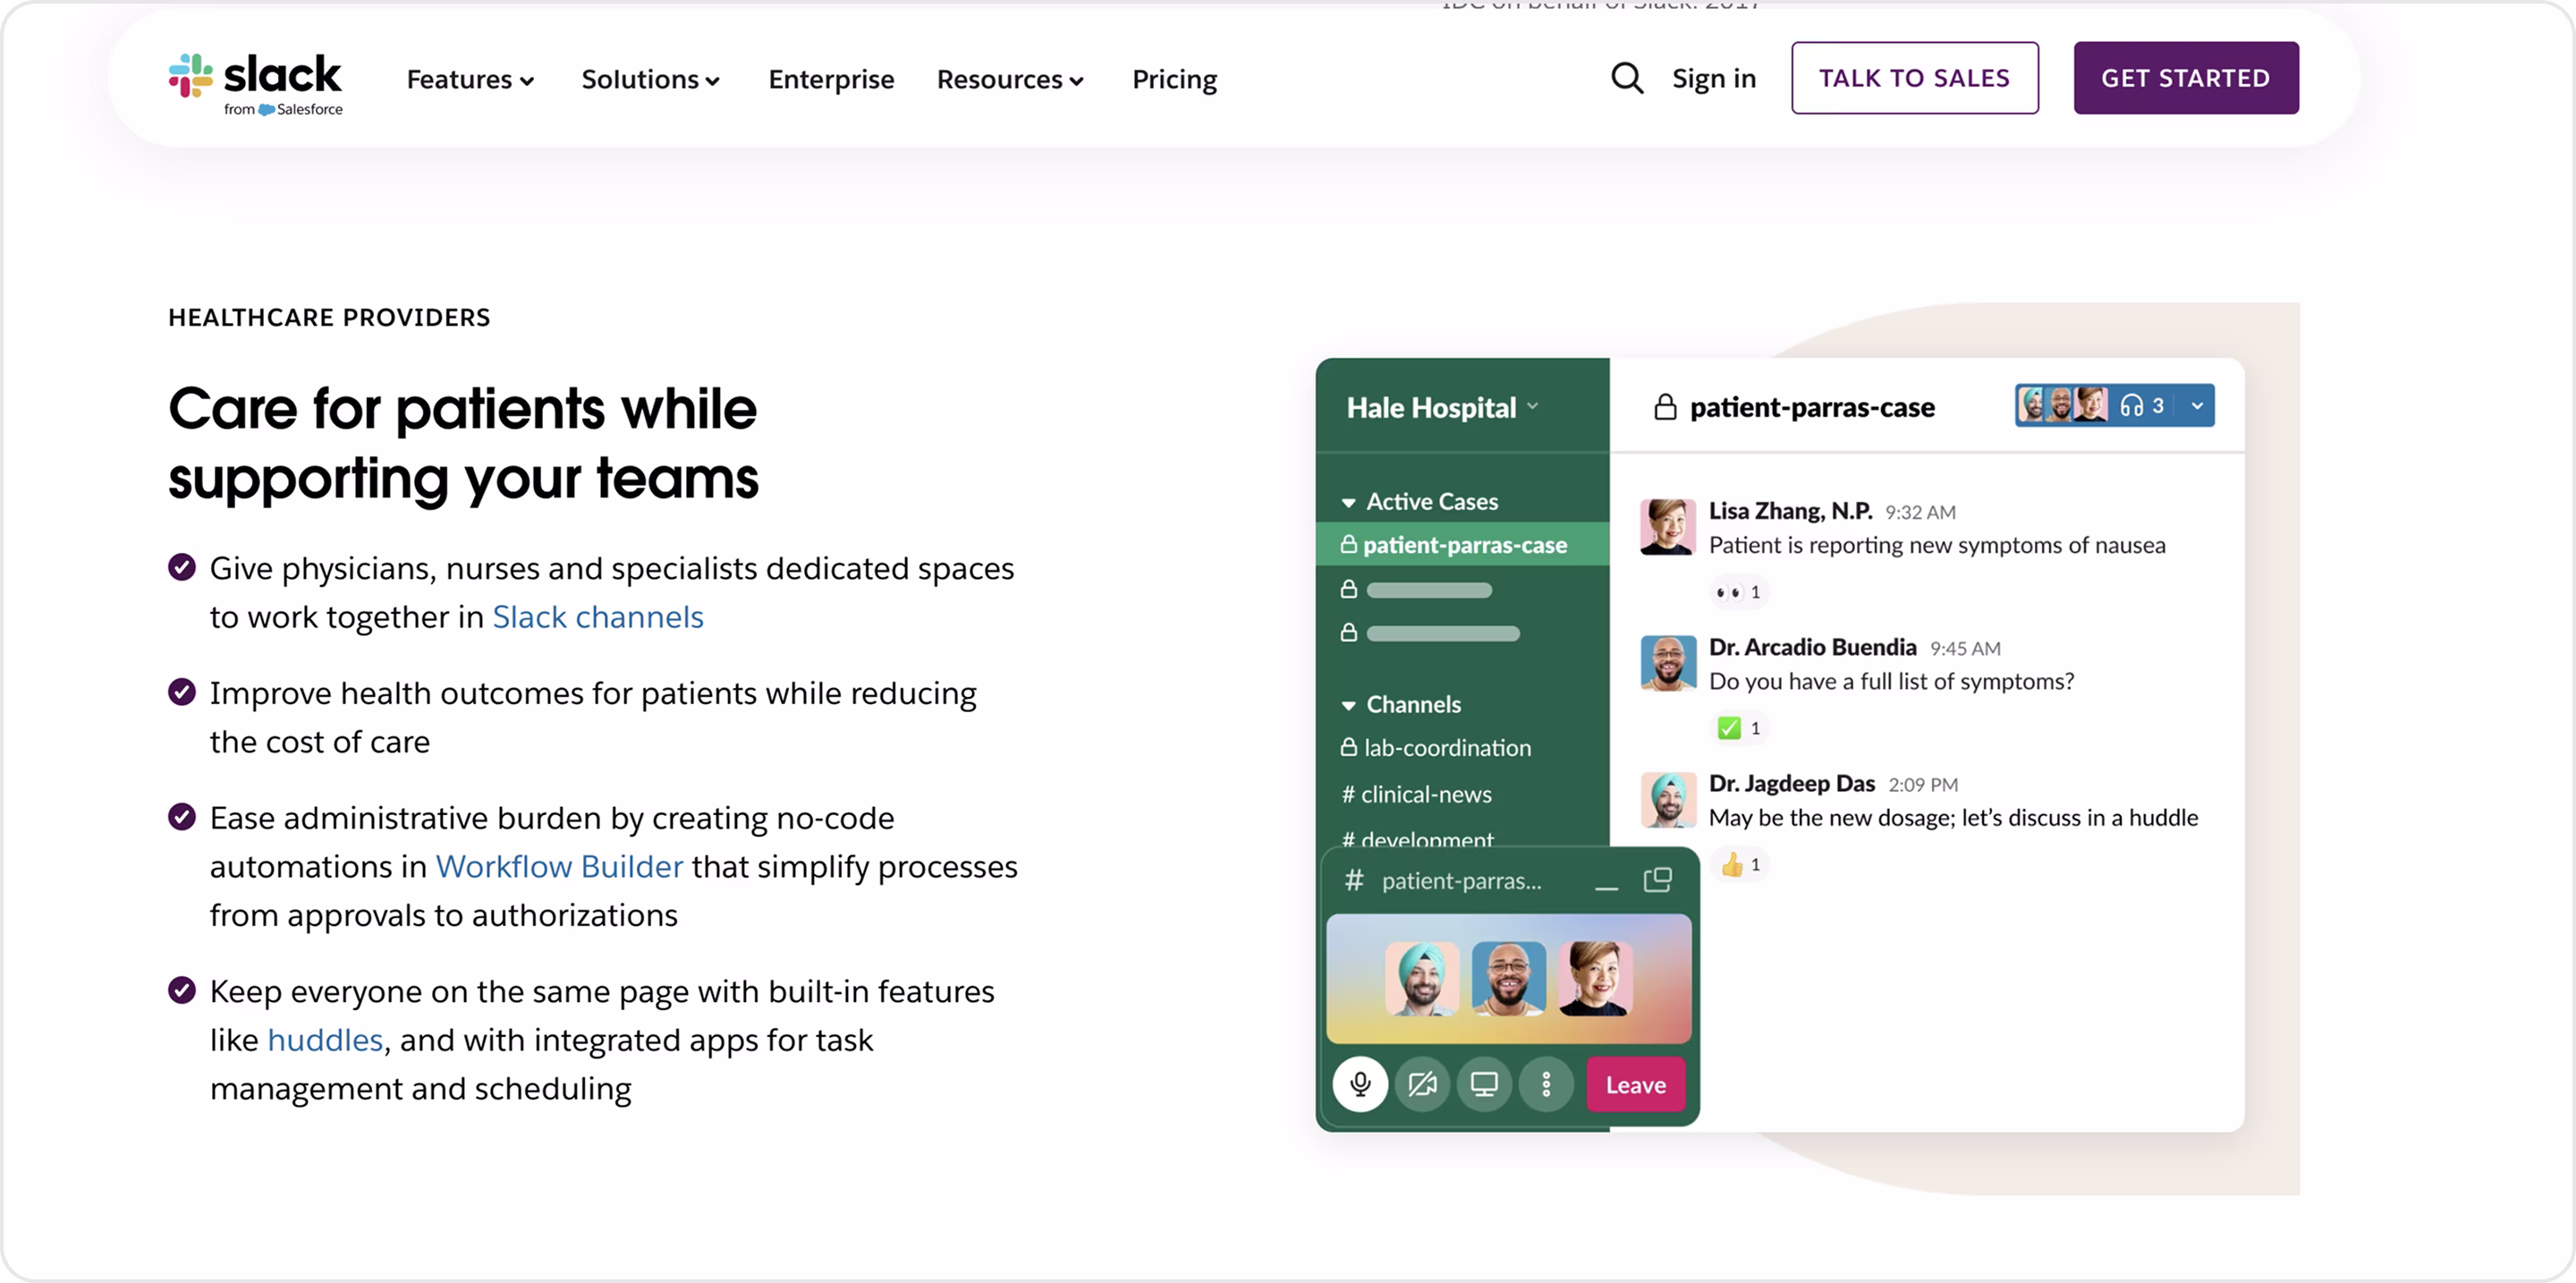Open the search magnifier icon
The width and height of the screenshot is (2576, 1283).
(1627, 78)
